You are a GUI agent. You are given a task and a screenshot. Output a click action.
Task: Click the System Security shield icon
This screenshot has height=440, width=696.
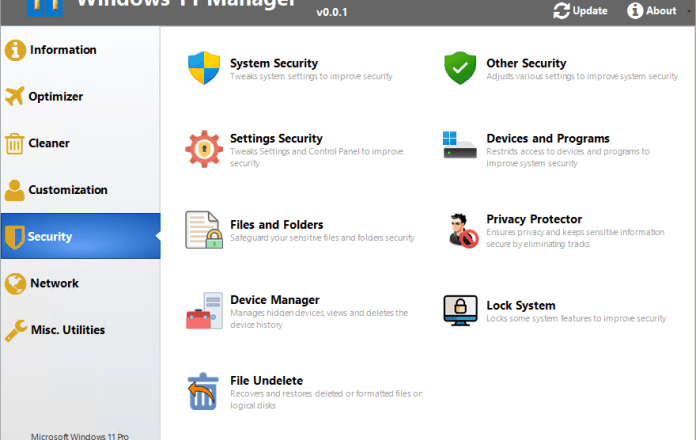tap(204, 68)
